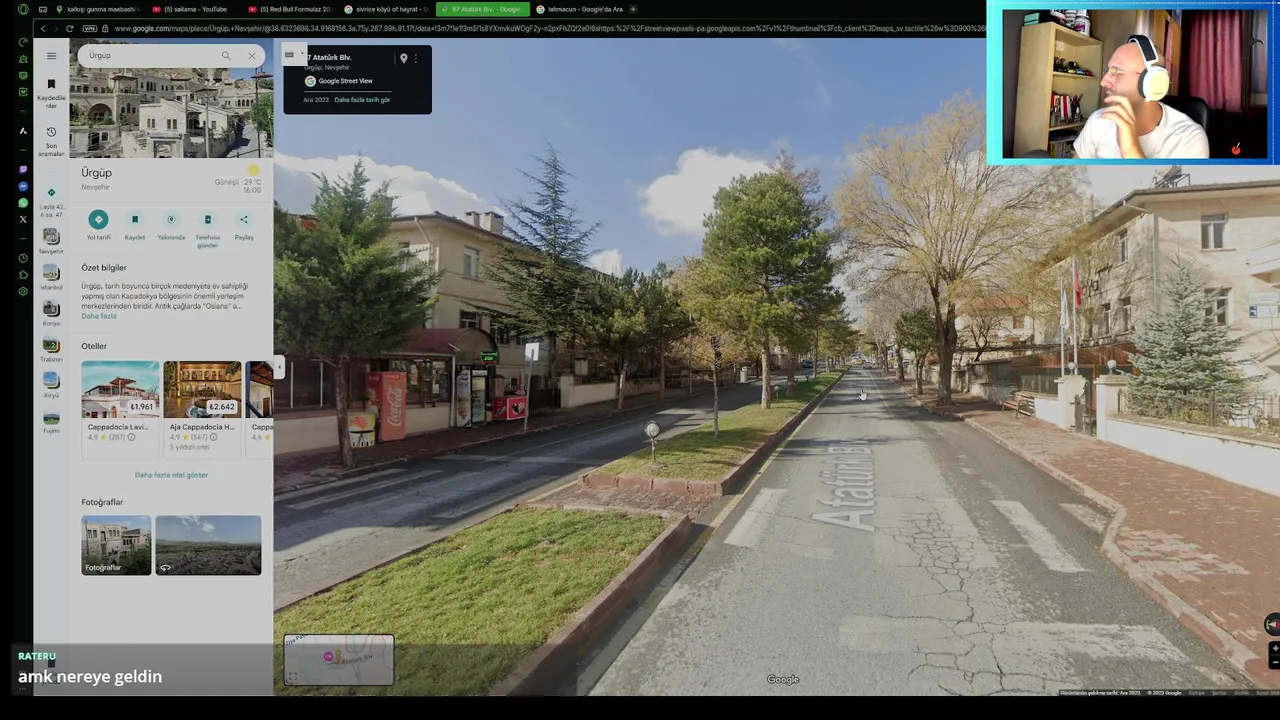Open keyboard input tools dropdown arrow

(x=301, y=55)
